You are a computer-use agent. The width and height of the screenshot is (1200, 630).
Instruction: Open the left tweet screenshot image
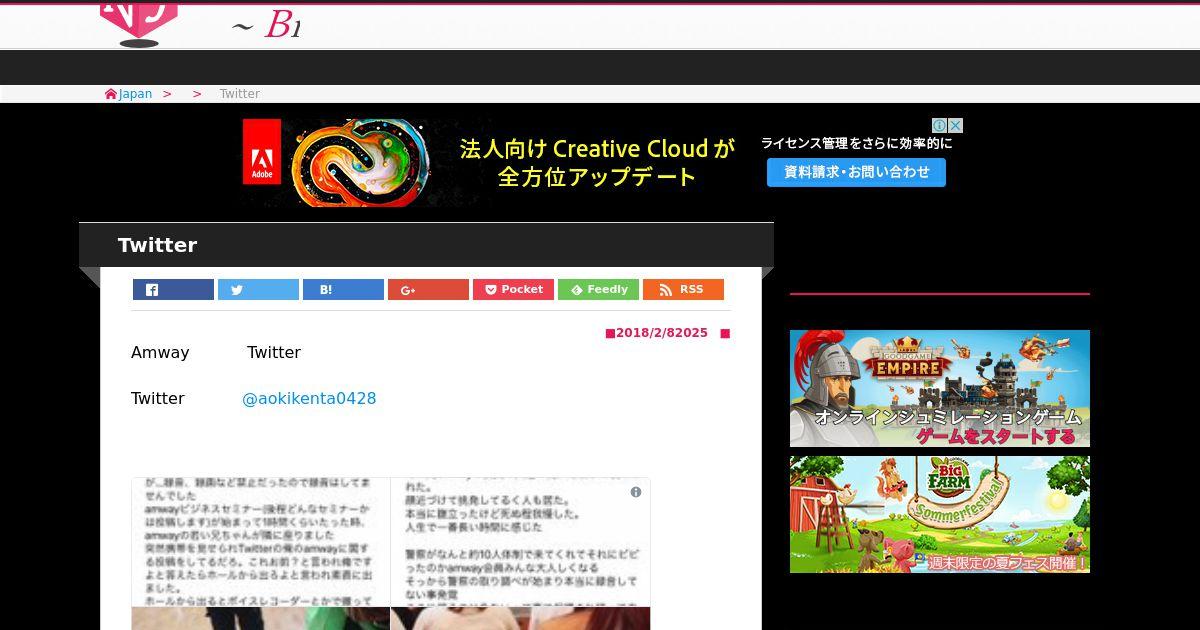[261, 543]
